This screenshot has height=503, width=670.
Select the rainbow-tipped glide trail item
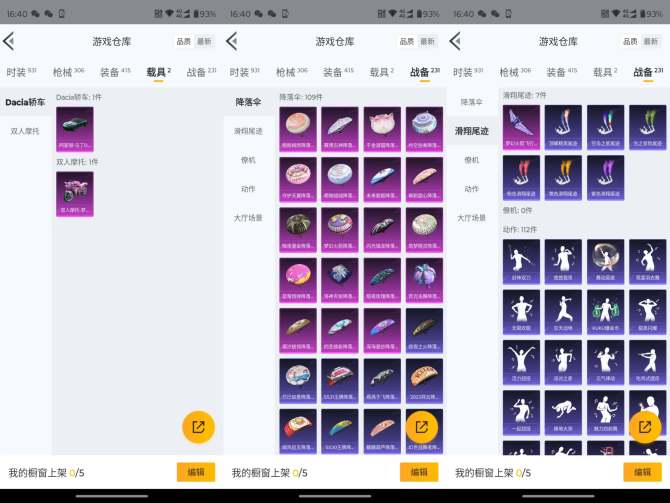tap(605, 127)
